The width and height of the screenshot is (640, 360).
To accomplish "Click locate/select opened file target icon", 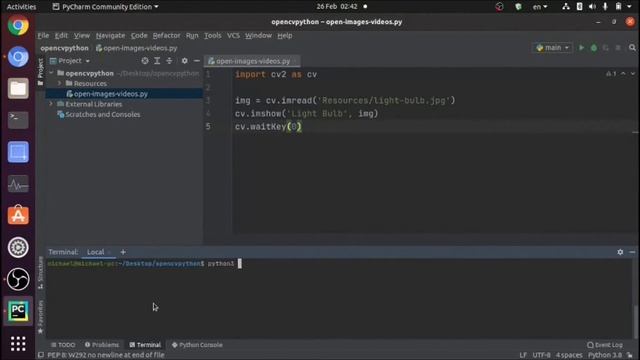I will coord(145,61).
